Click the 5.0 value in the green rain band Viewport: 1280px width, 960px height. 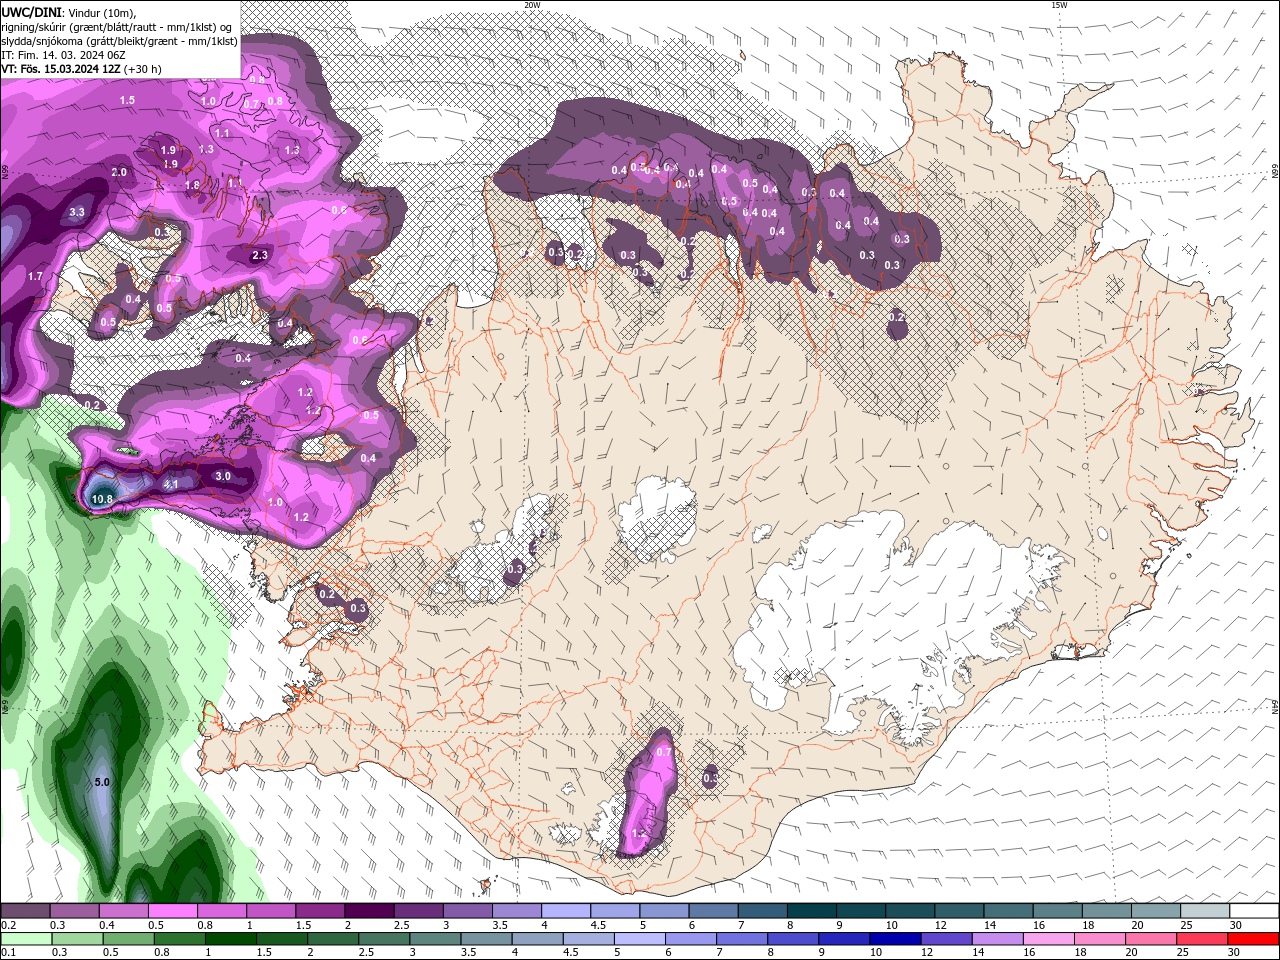(x=102, y=782)
